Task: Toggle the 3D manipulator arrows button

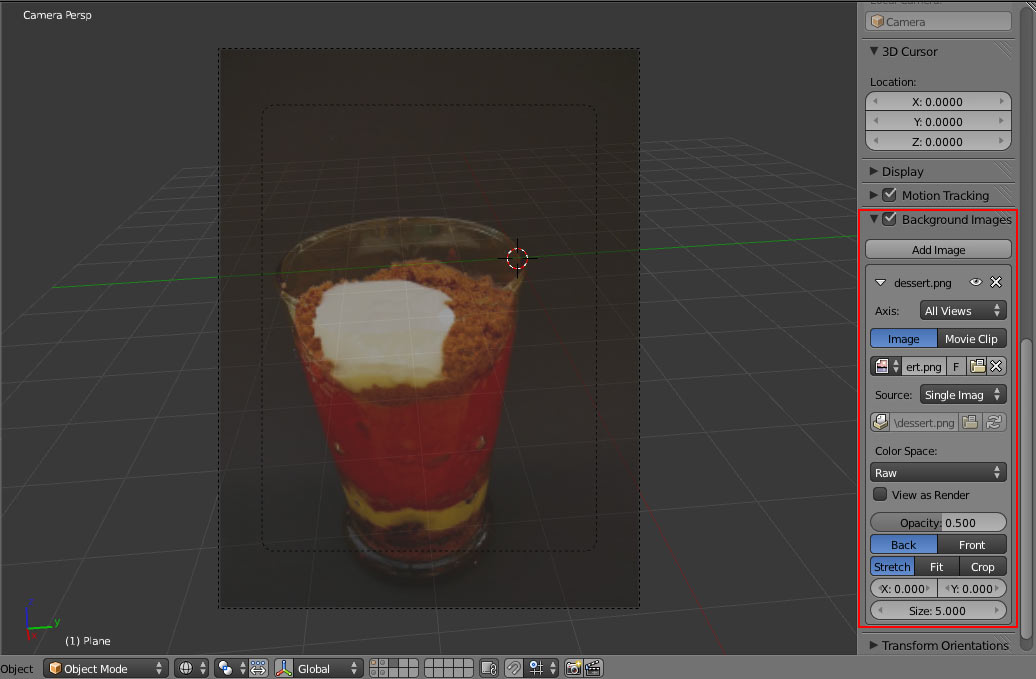Action: tap(258, 668)
